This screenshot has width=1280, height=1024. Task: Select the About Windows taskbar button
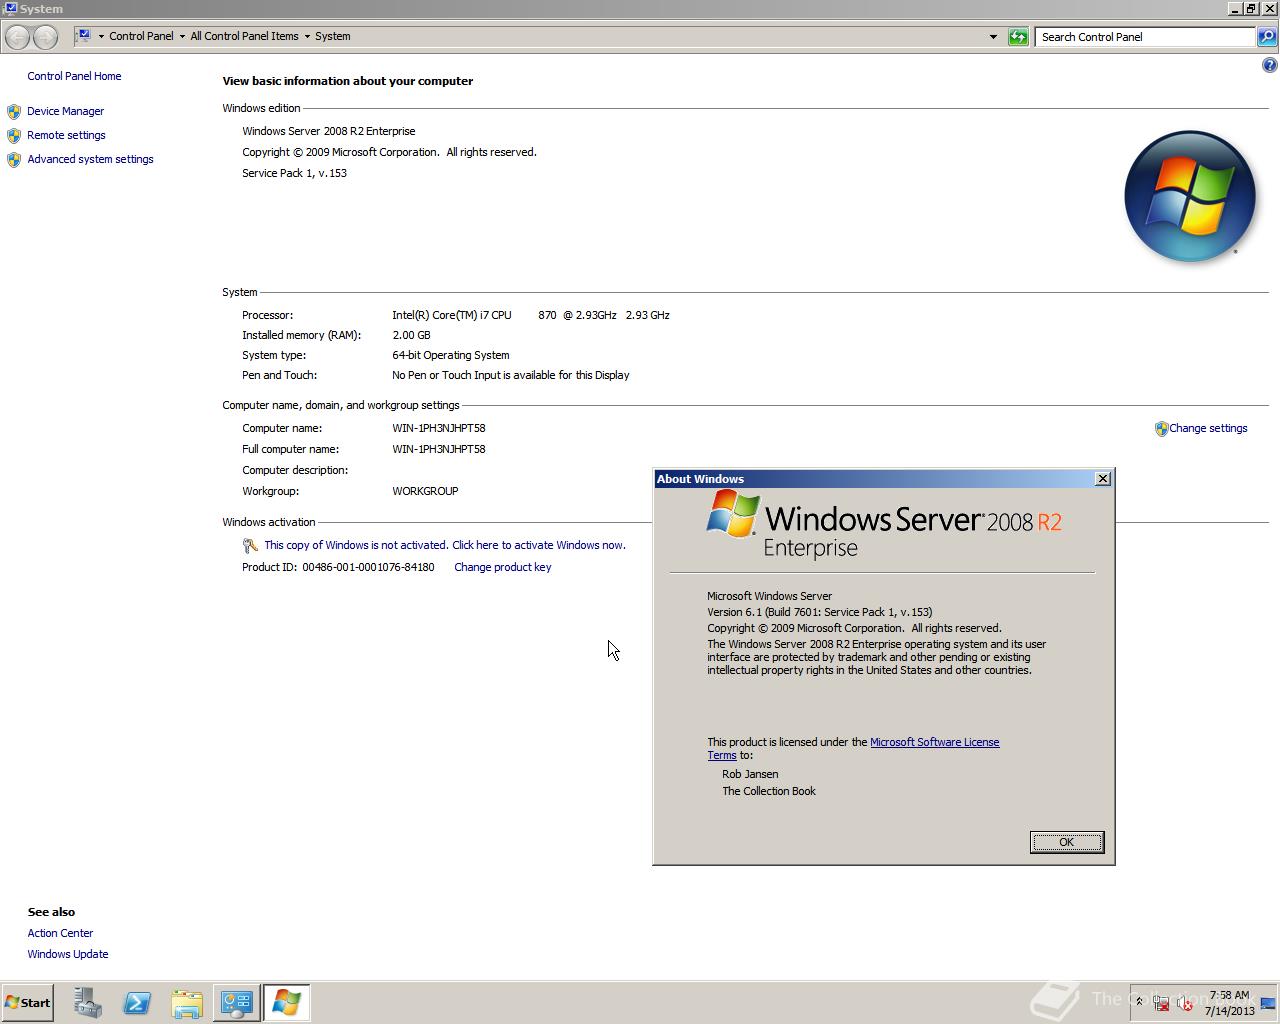click(x=287, y=1003)
